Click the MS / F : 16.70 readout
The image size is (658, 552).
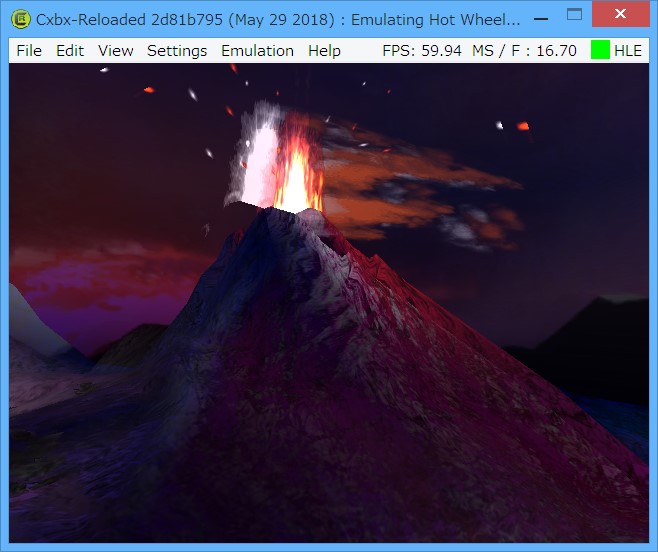(524, 51)
